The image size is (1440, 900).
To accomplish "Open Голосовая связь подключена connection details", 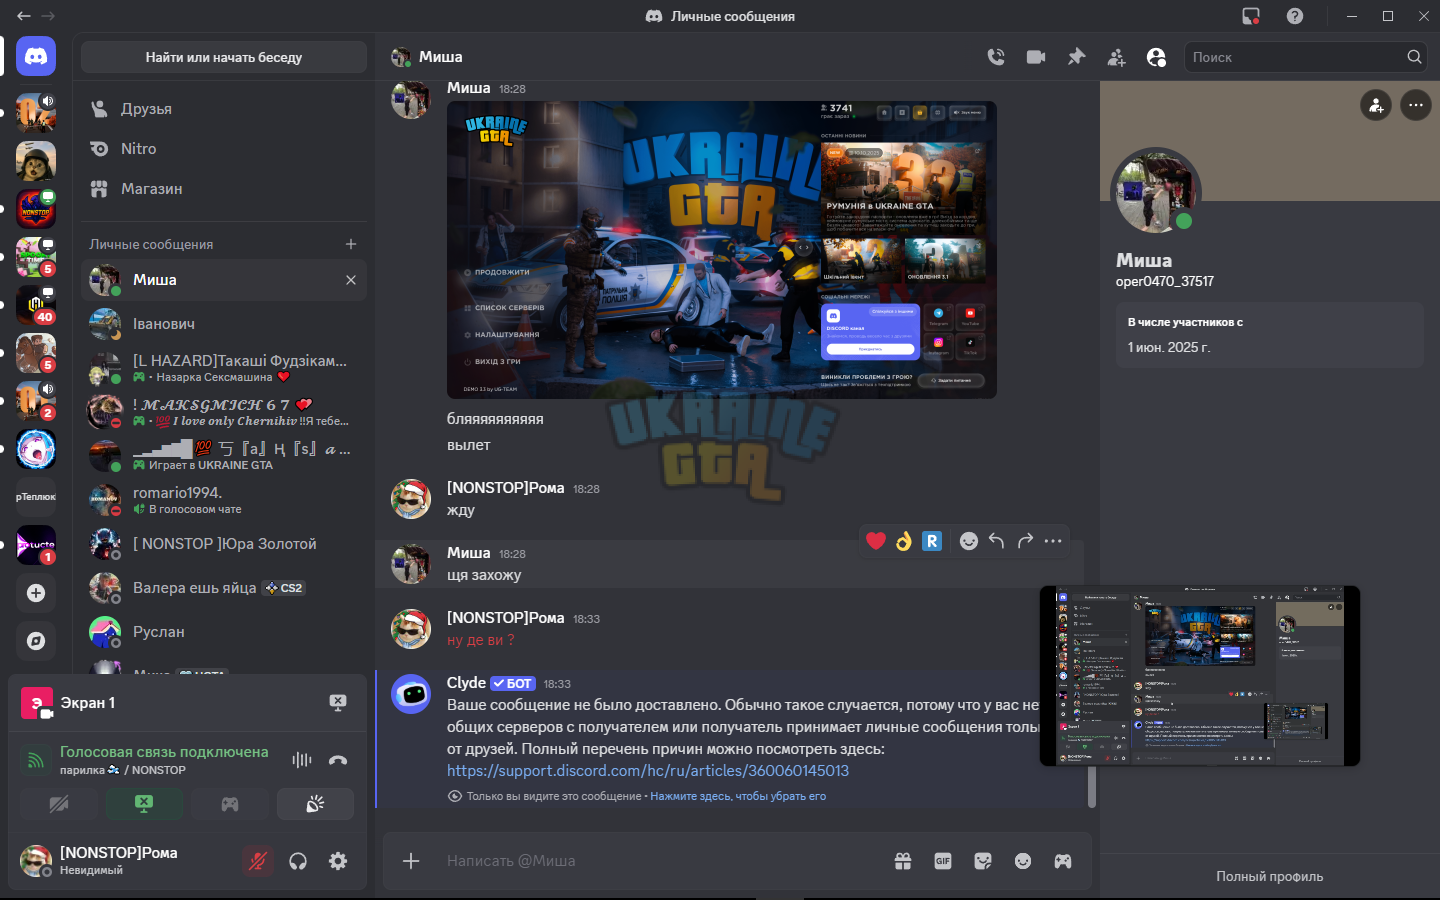I will click(x=164, y=752).
